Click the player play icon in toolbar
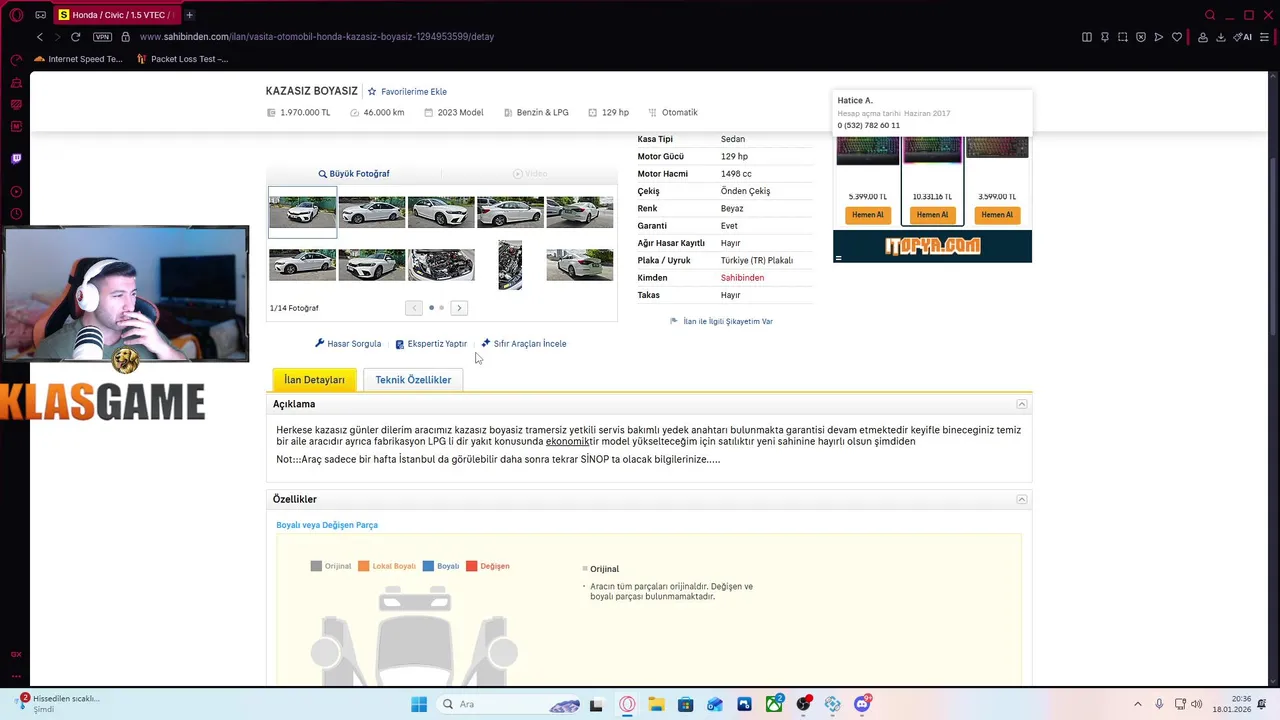Screen dimensions: 1280x720 click(1159, 37)
